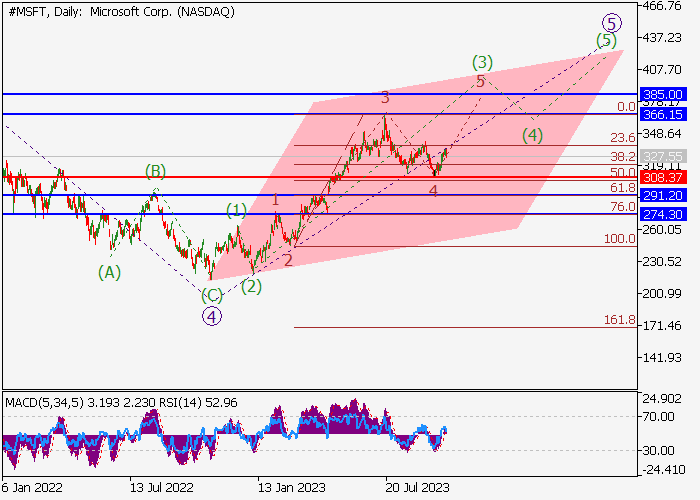The width and height of the screenshot is (700, 500).
Task: Click the MACD(5,34,5) indicator label
Action: point(45,402)
